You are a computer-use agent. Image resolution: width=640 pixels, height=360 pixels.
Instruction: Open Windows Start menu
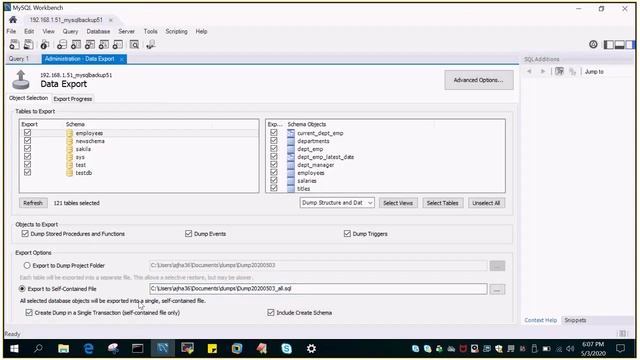(x=14, y=349)
